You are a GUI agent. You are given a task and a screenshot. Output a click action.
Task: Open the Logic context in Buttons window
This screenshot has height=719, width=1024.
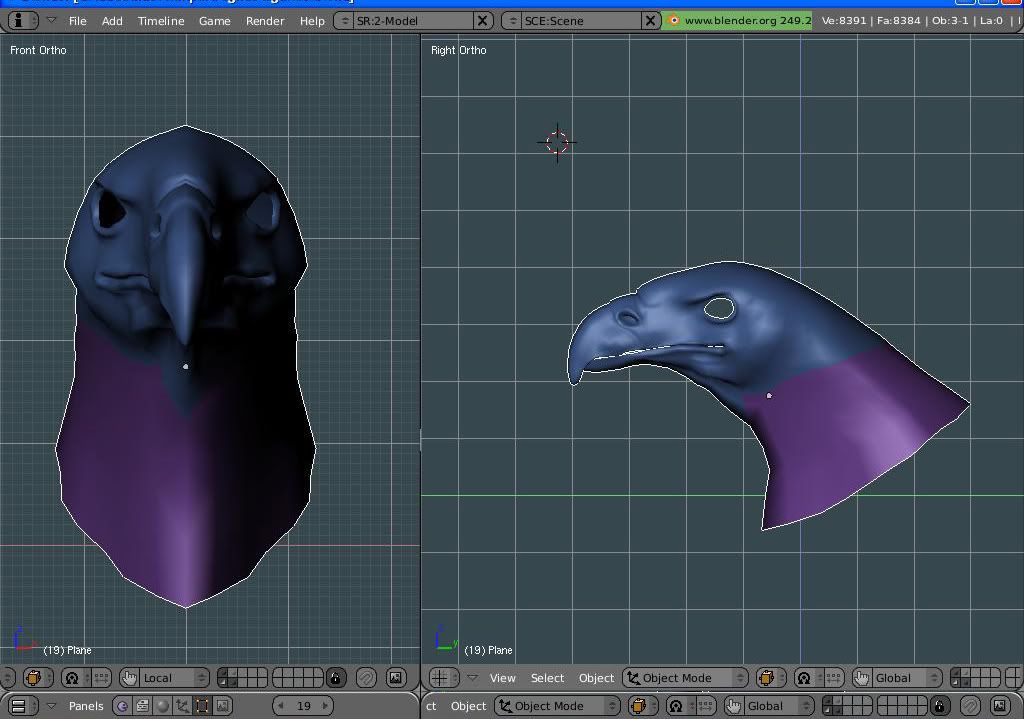(122, 706)
